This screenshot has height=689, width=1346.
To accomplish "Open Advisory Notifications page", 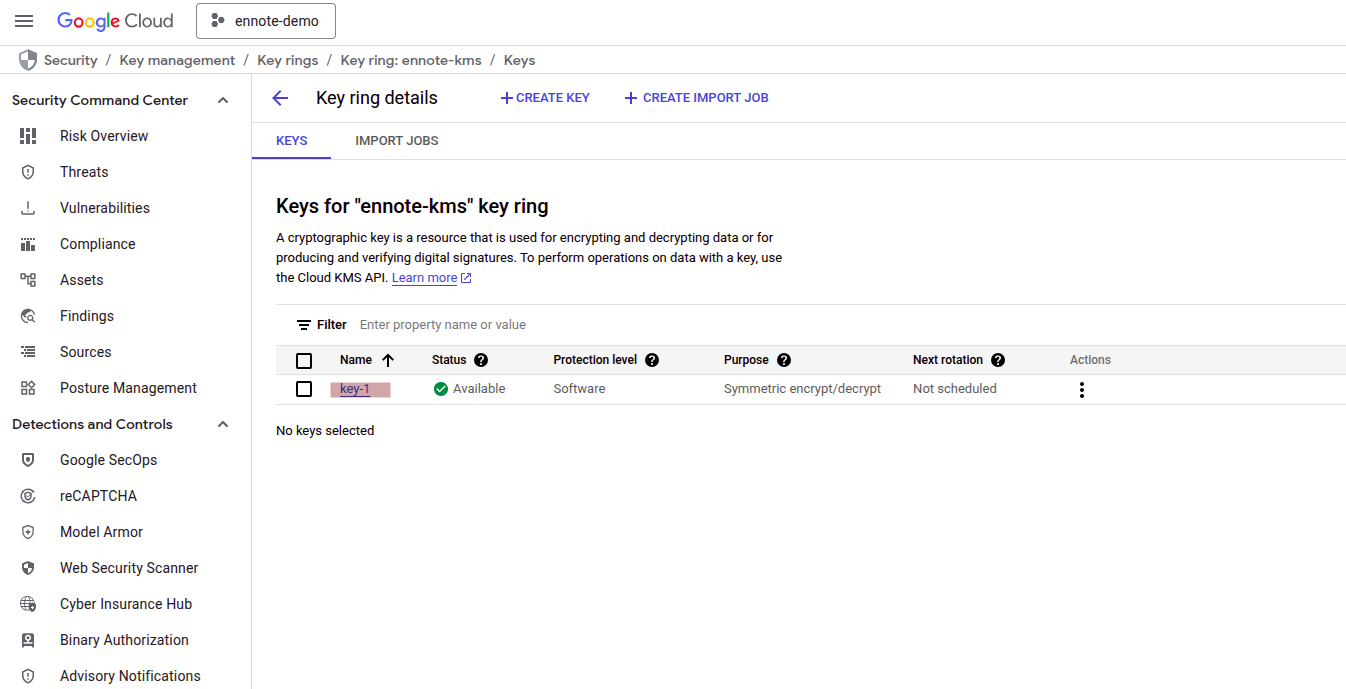I will (130, 676).
